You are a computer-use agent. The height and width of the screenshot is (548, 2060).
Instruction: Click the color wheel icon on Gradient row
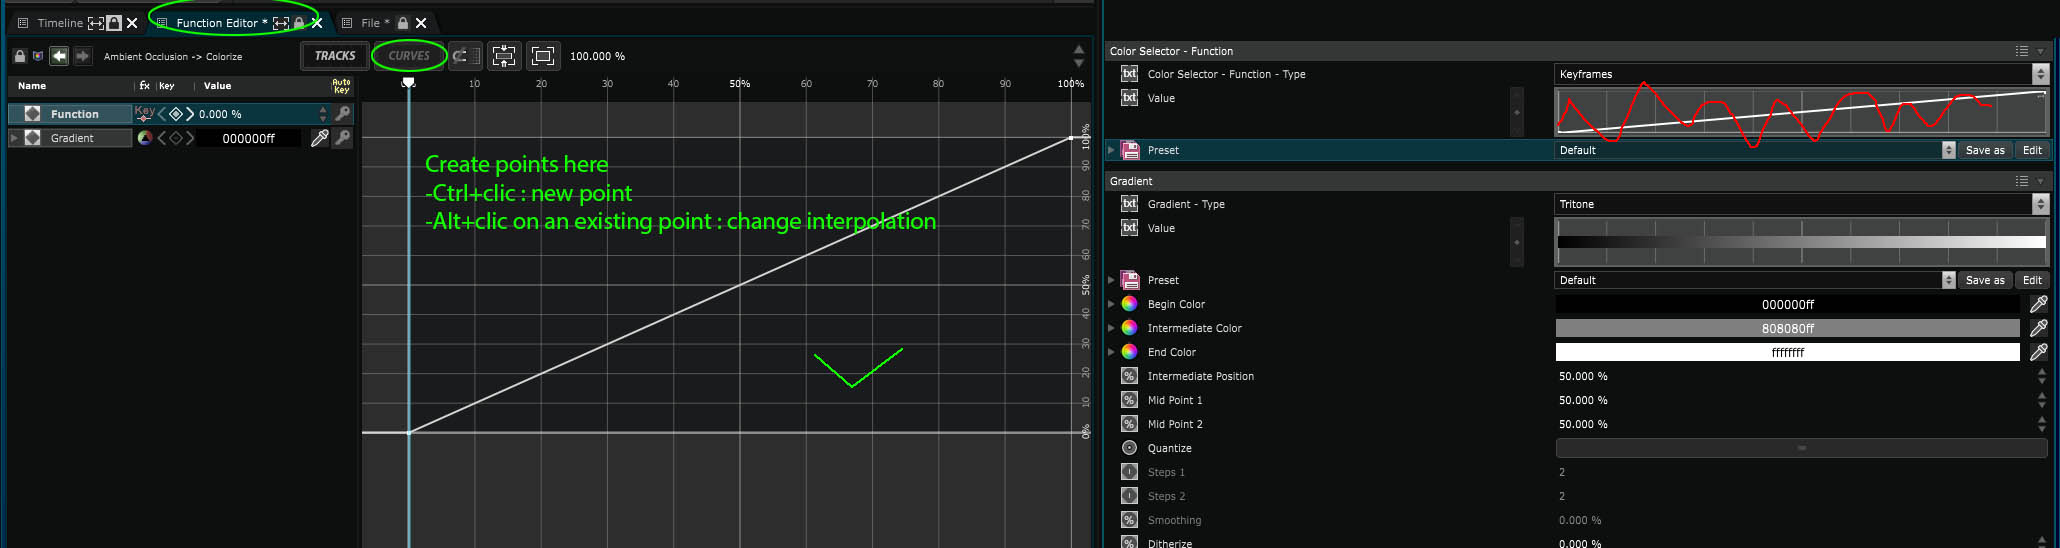click(145, 138)
